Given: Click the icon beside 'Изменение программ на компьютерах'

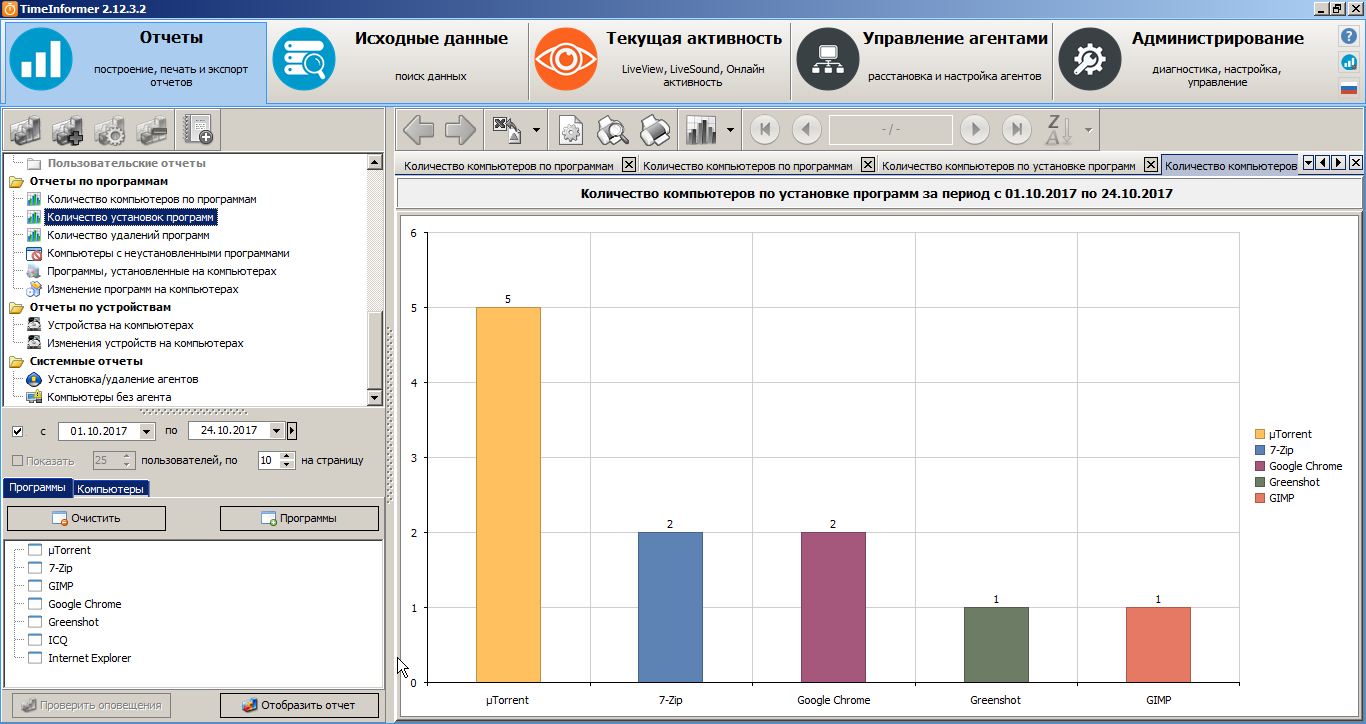Looking at the screenshot, I should tap(35, 289).
